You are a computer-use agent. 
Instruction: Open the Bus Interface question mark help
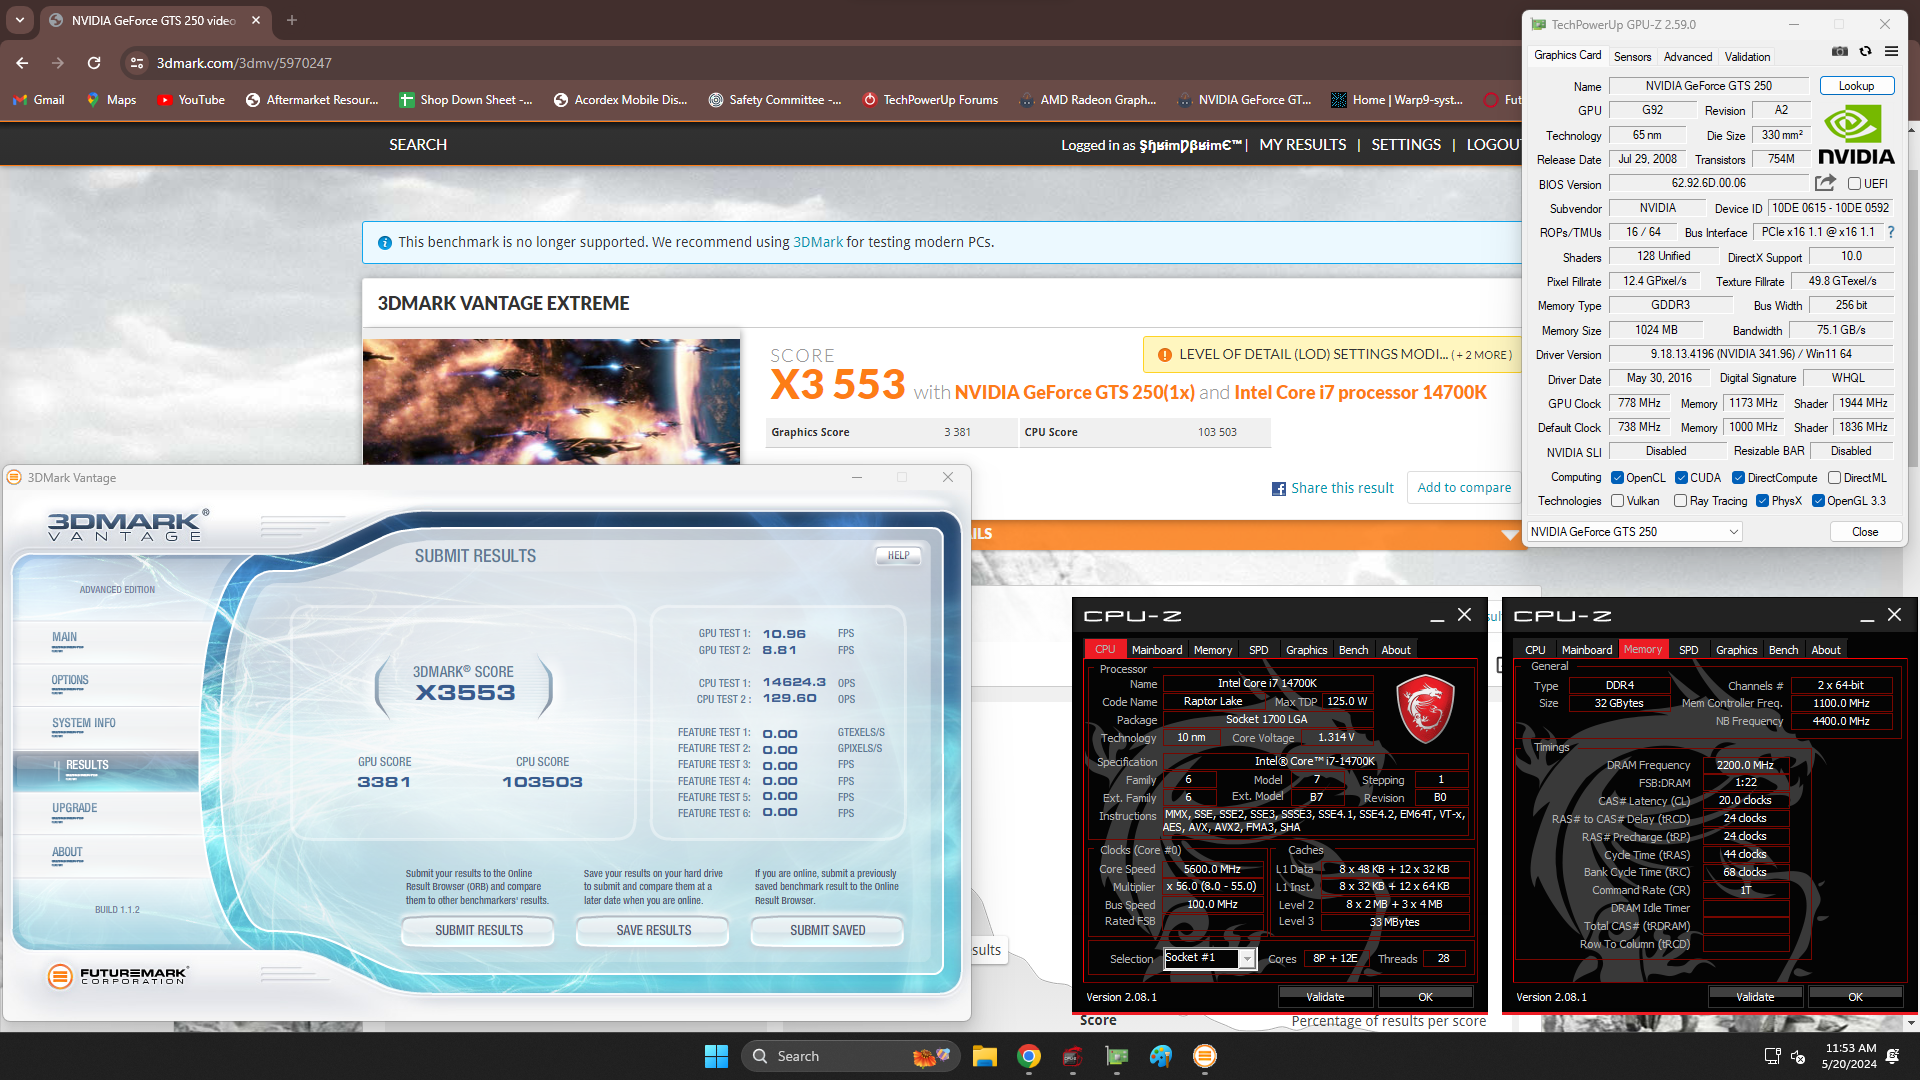click(1891, 232)
